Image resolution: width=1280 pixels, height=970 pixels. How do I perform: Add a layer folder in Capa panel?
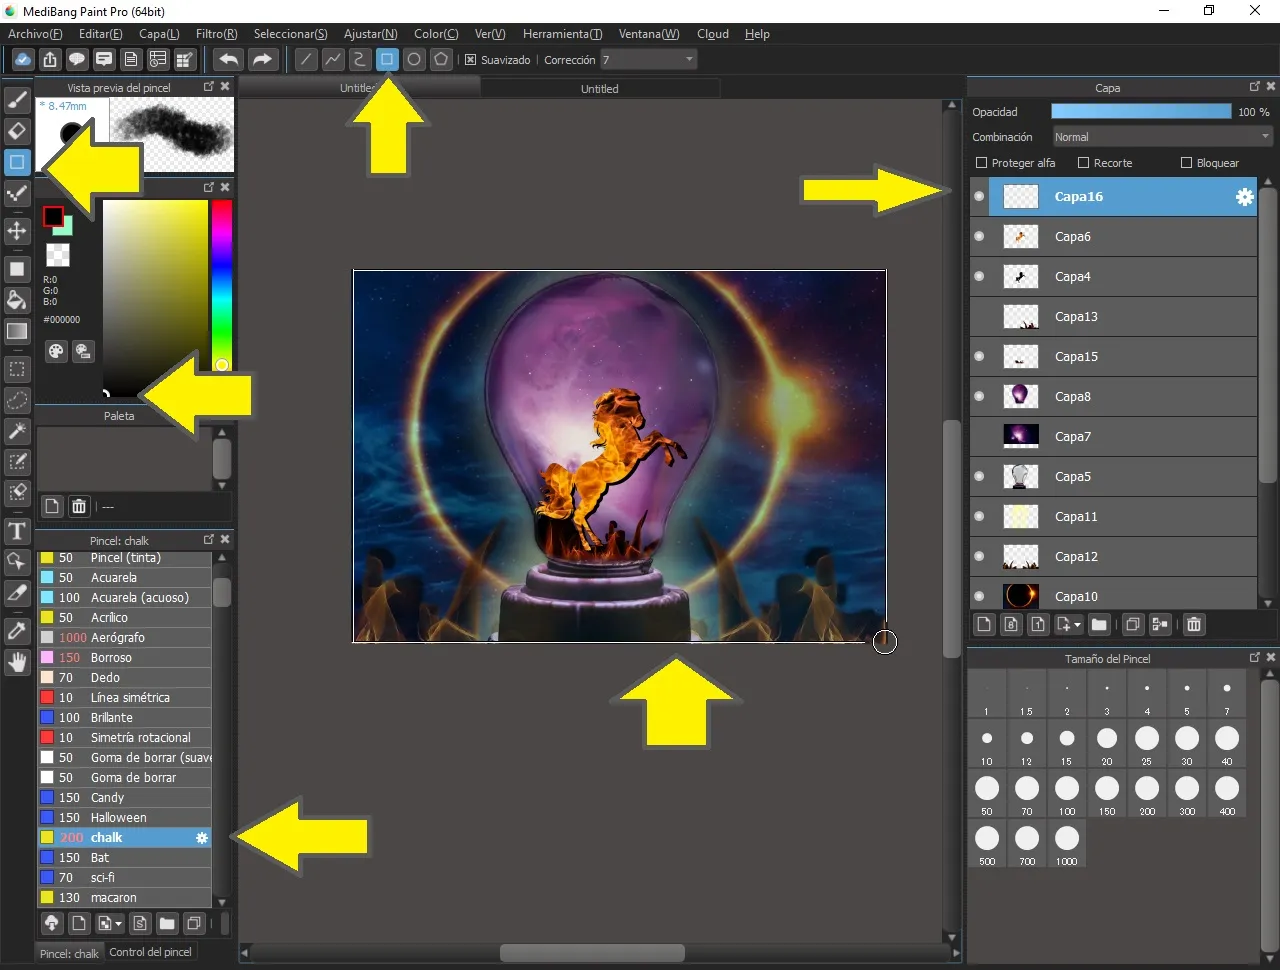[x=1099, y=625]
